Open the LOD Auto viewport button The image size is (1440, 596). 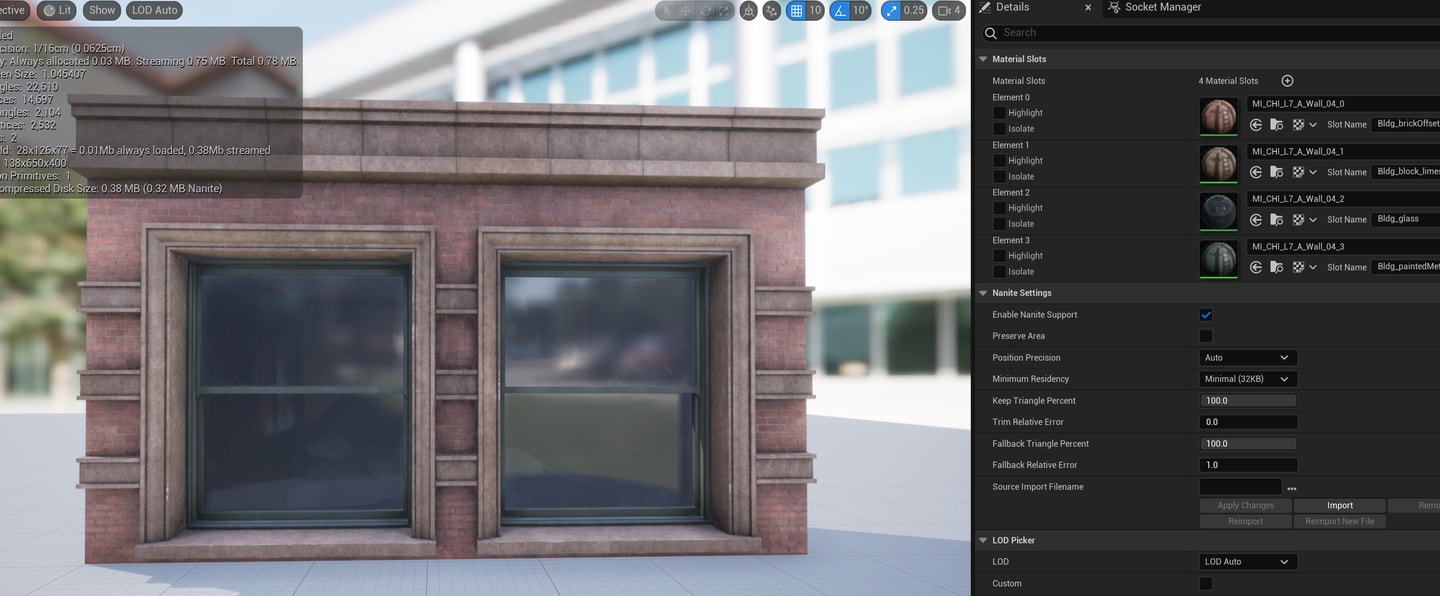coord(154,11)
